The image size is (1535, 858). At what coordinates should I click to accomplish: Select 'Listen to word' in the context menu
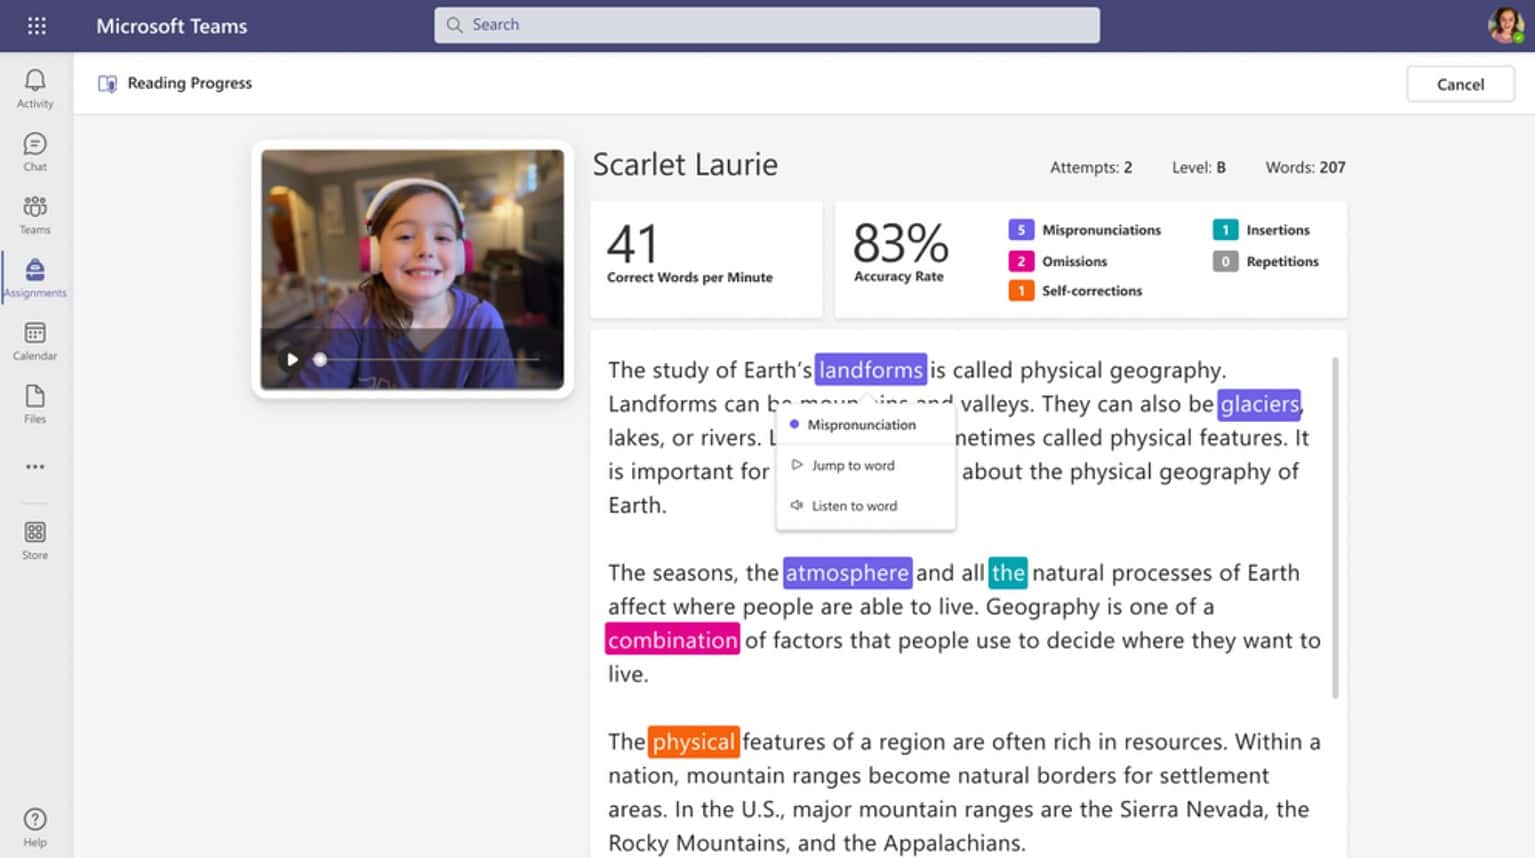(854, 505)
